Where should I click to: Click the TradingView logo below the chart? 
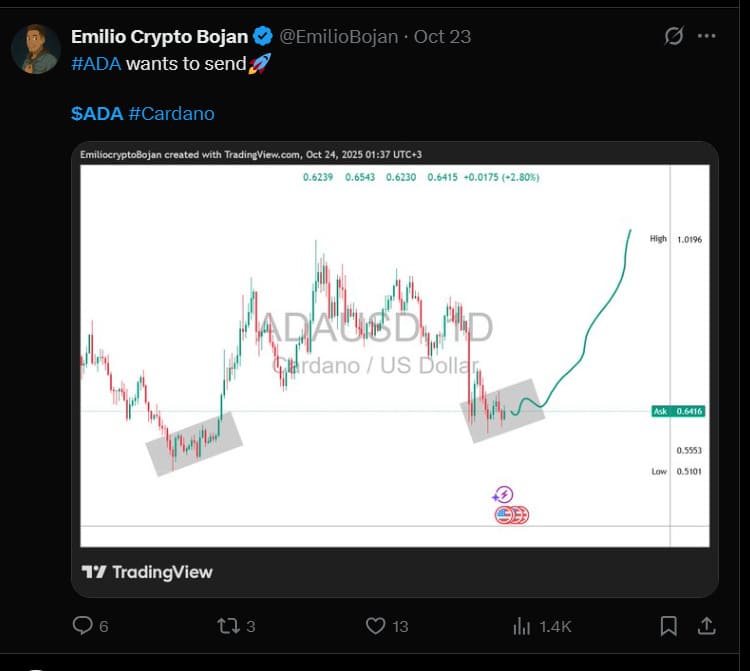[x=147, y=572]
